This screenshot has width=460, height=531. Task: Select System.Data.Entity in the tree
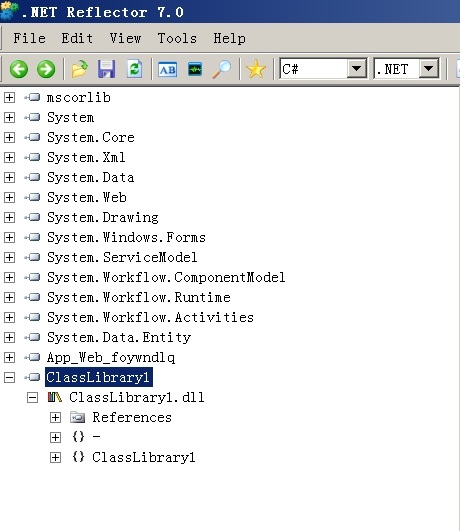coord(119,337)
